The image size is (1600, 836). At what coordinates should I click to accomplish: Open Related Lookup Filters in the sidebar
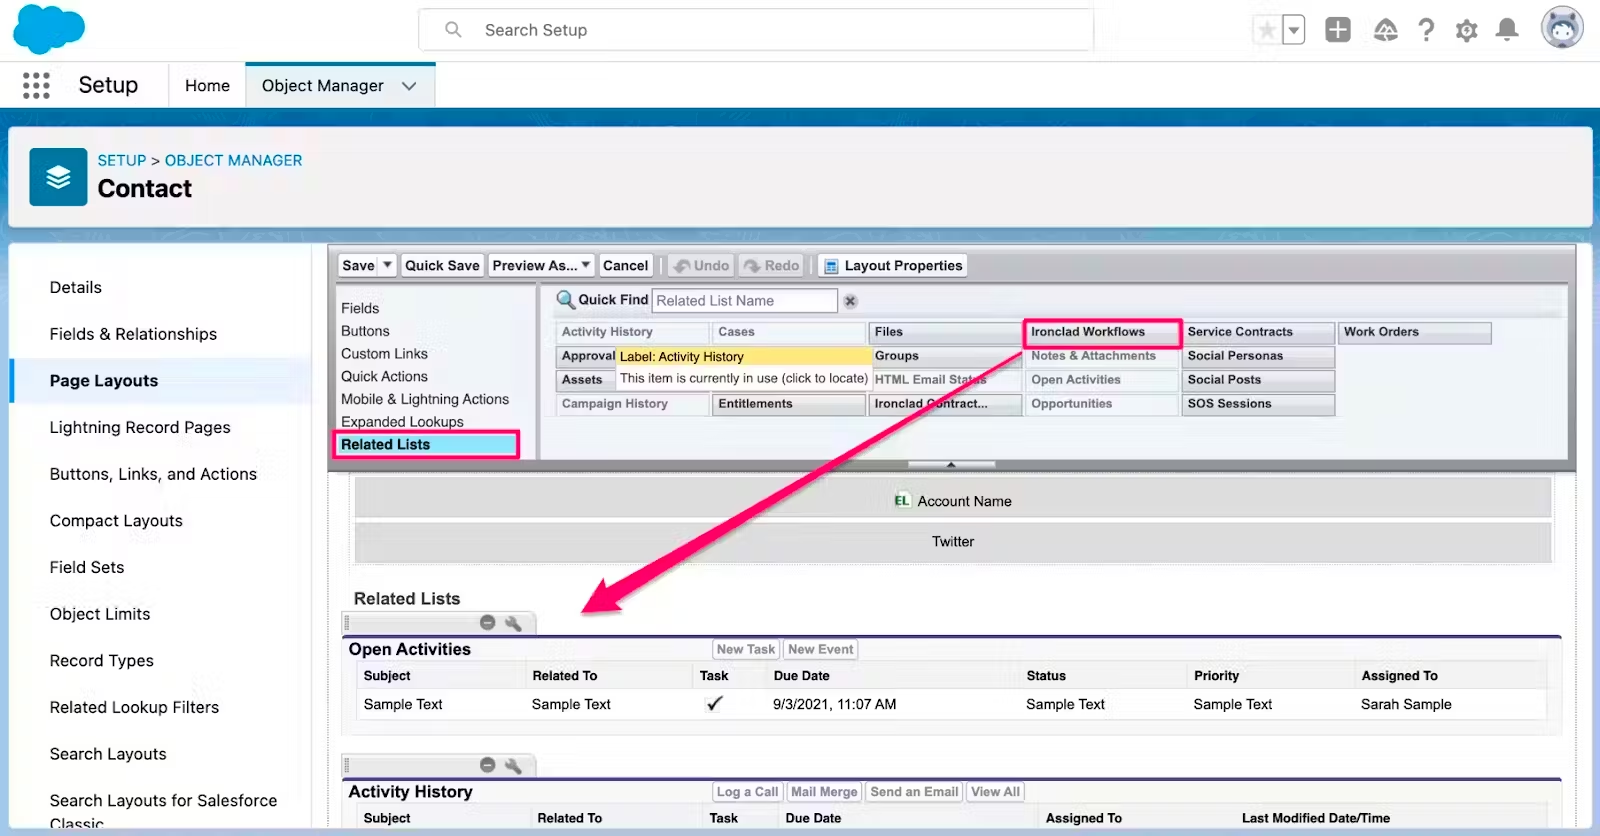click(134, 707)
